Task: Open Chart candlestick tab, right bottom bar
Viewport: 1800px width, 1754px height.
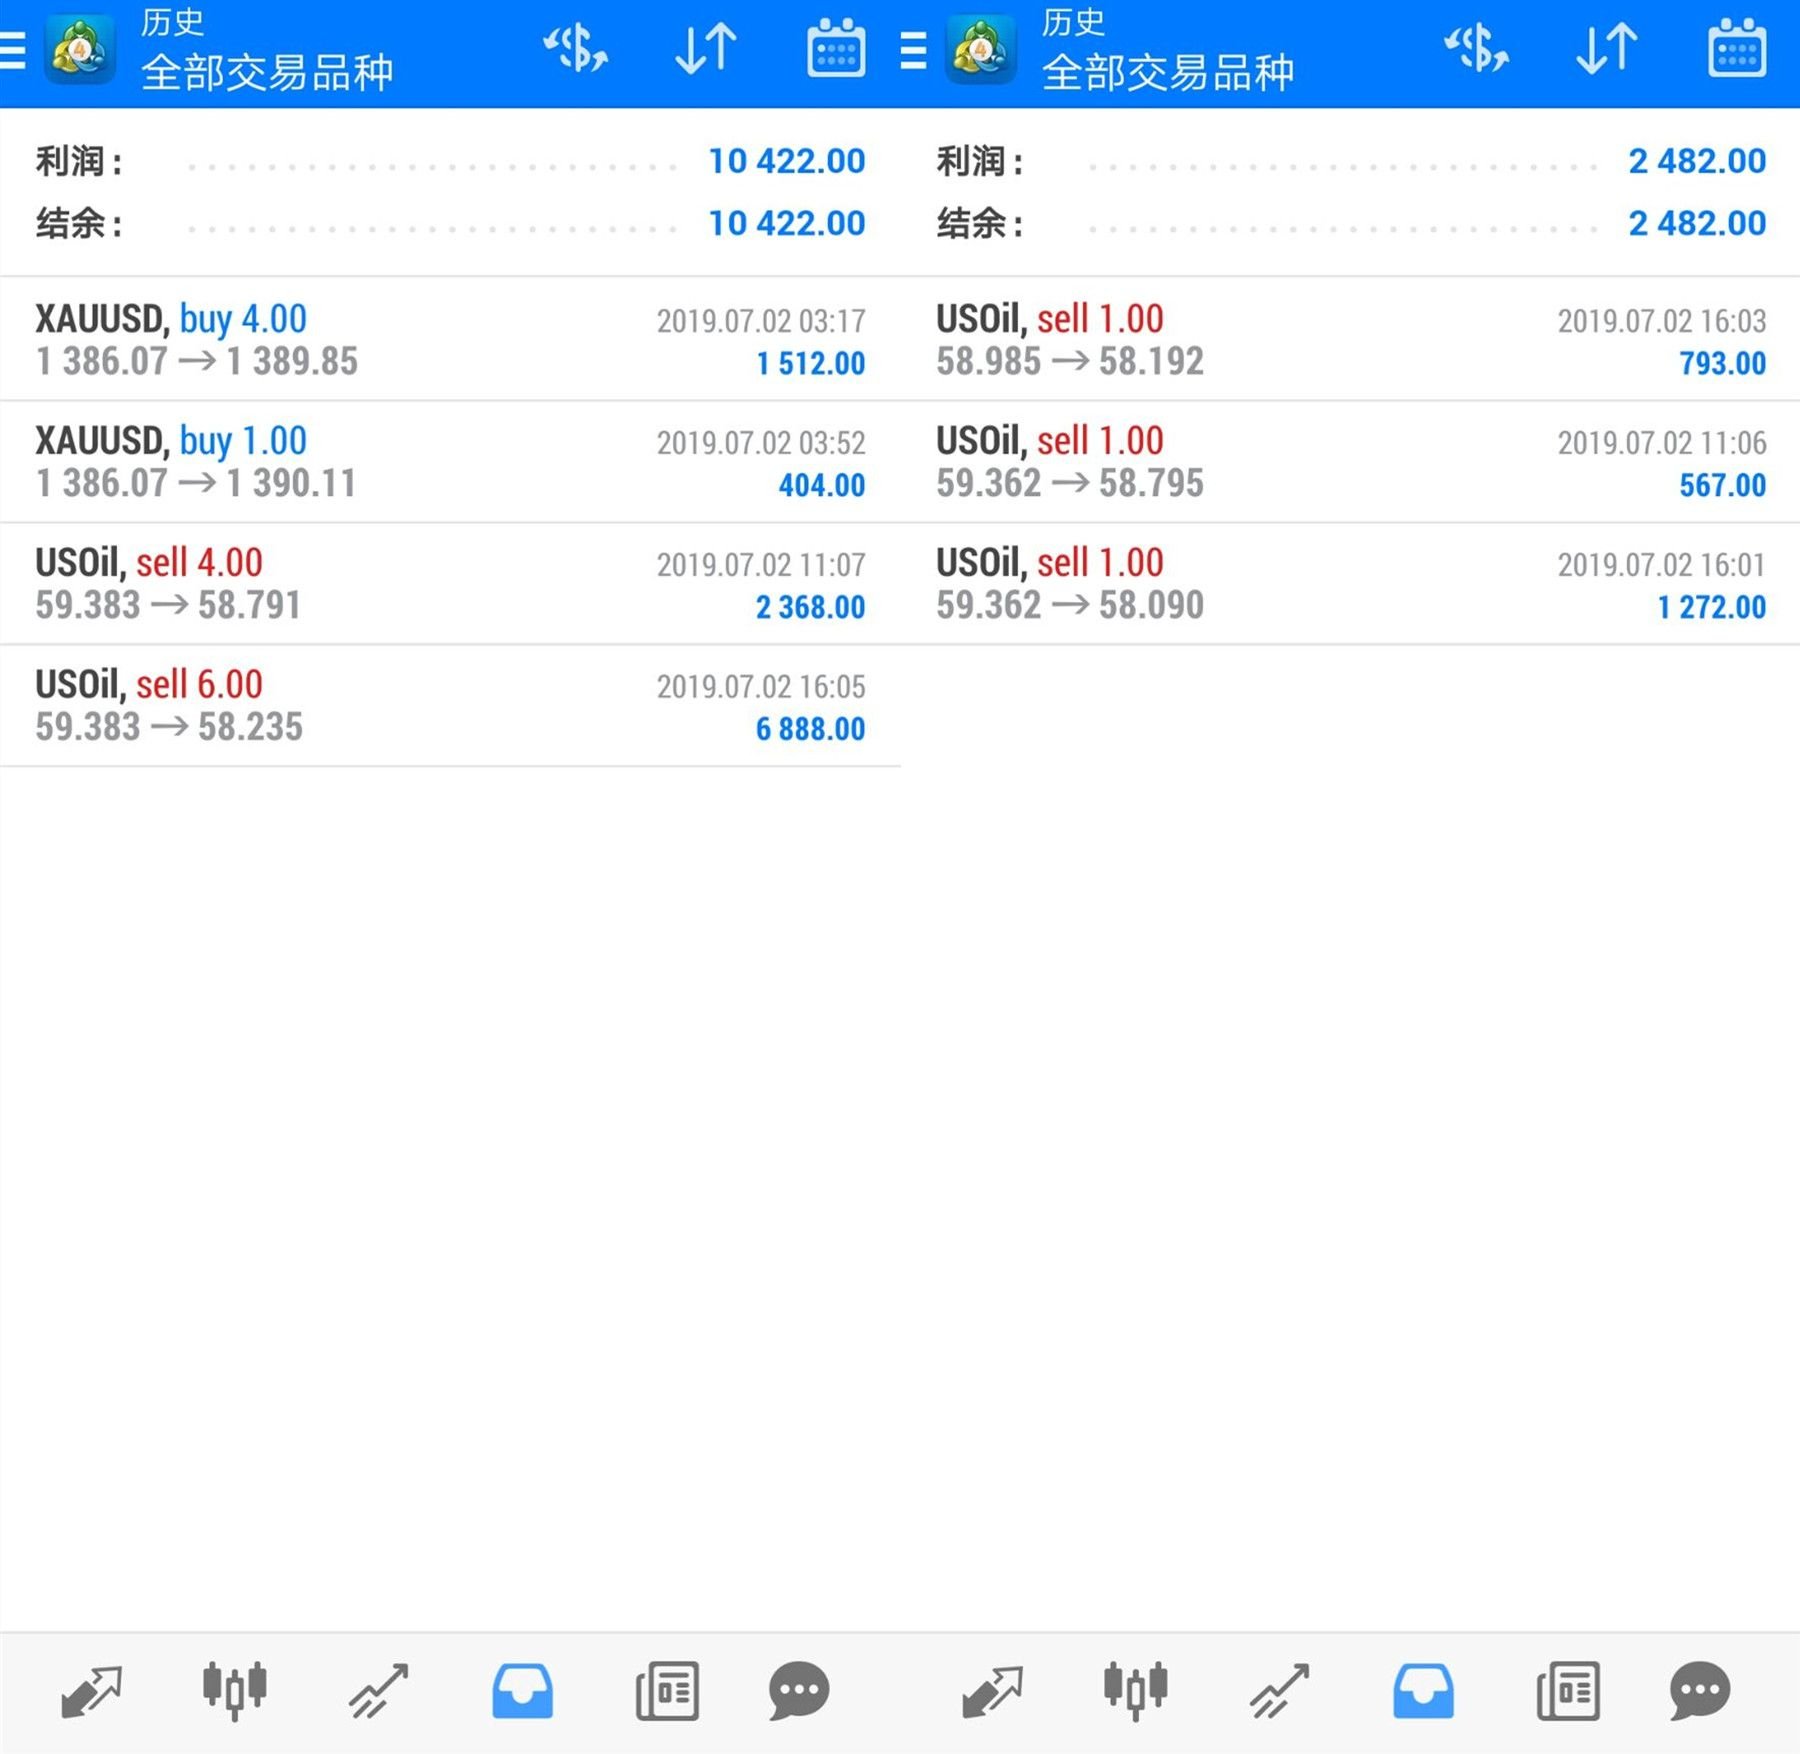Action: 1135,1691
